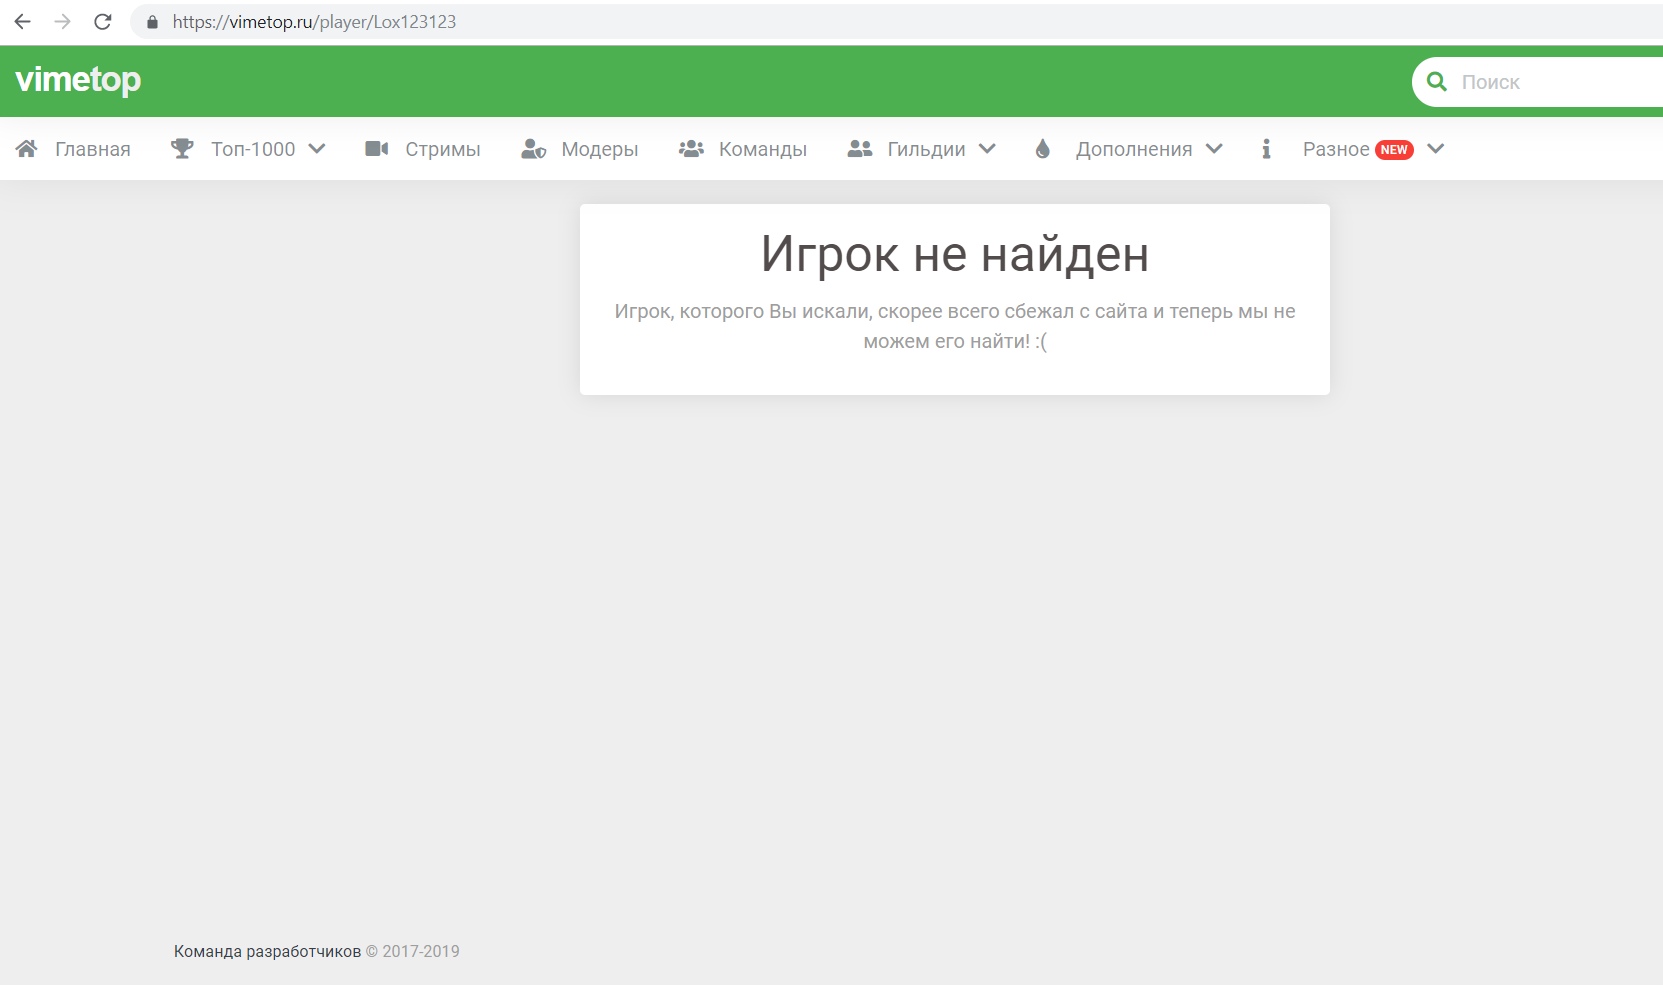1663x985 pixels.
Task: Click the two-people Гильдии icon
Action: point(860,149)
